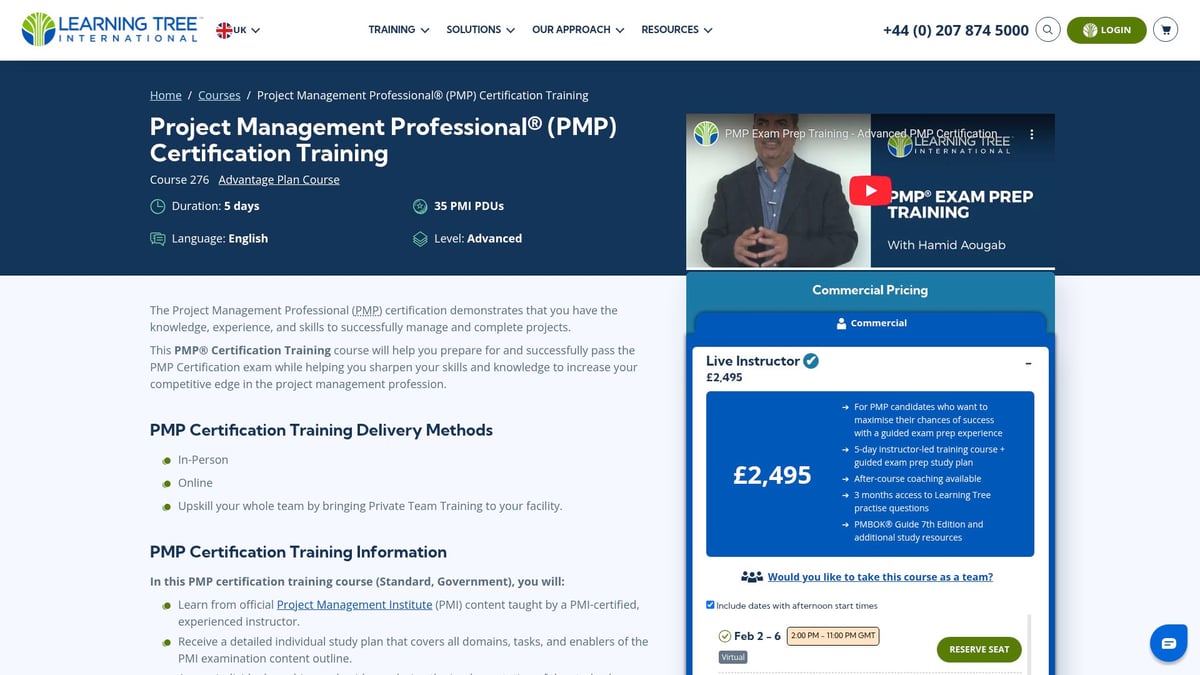Click the Language chat icon

158,238
